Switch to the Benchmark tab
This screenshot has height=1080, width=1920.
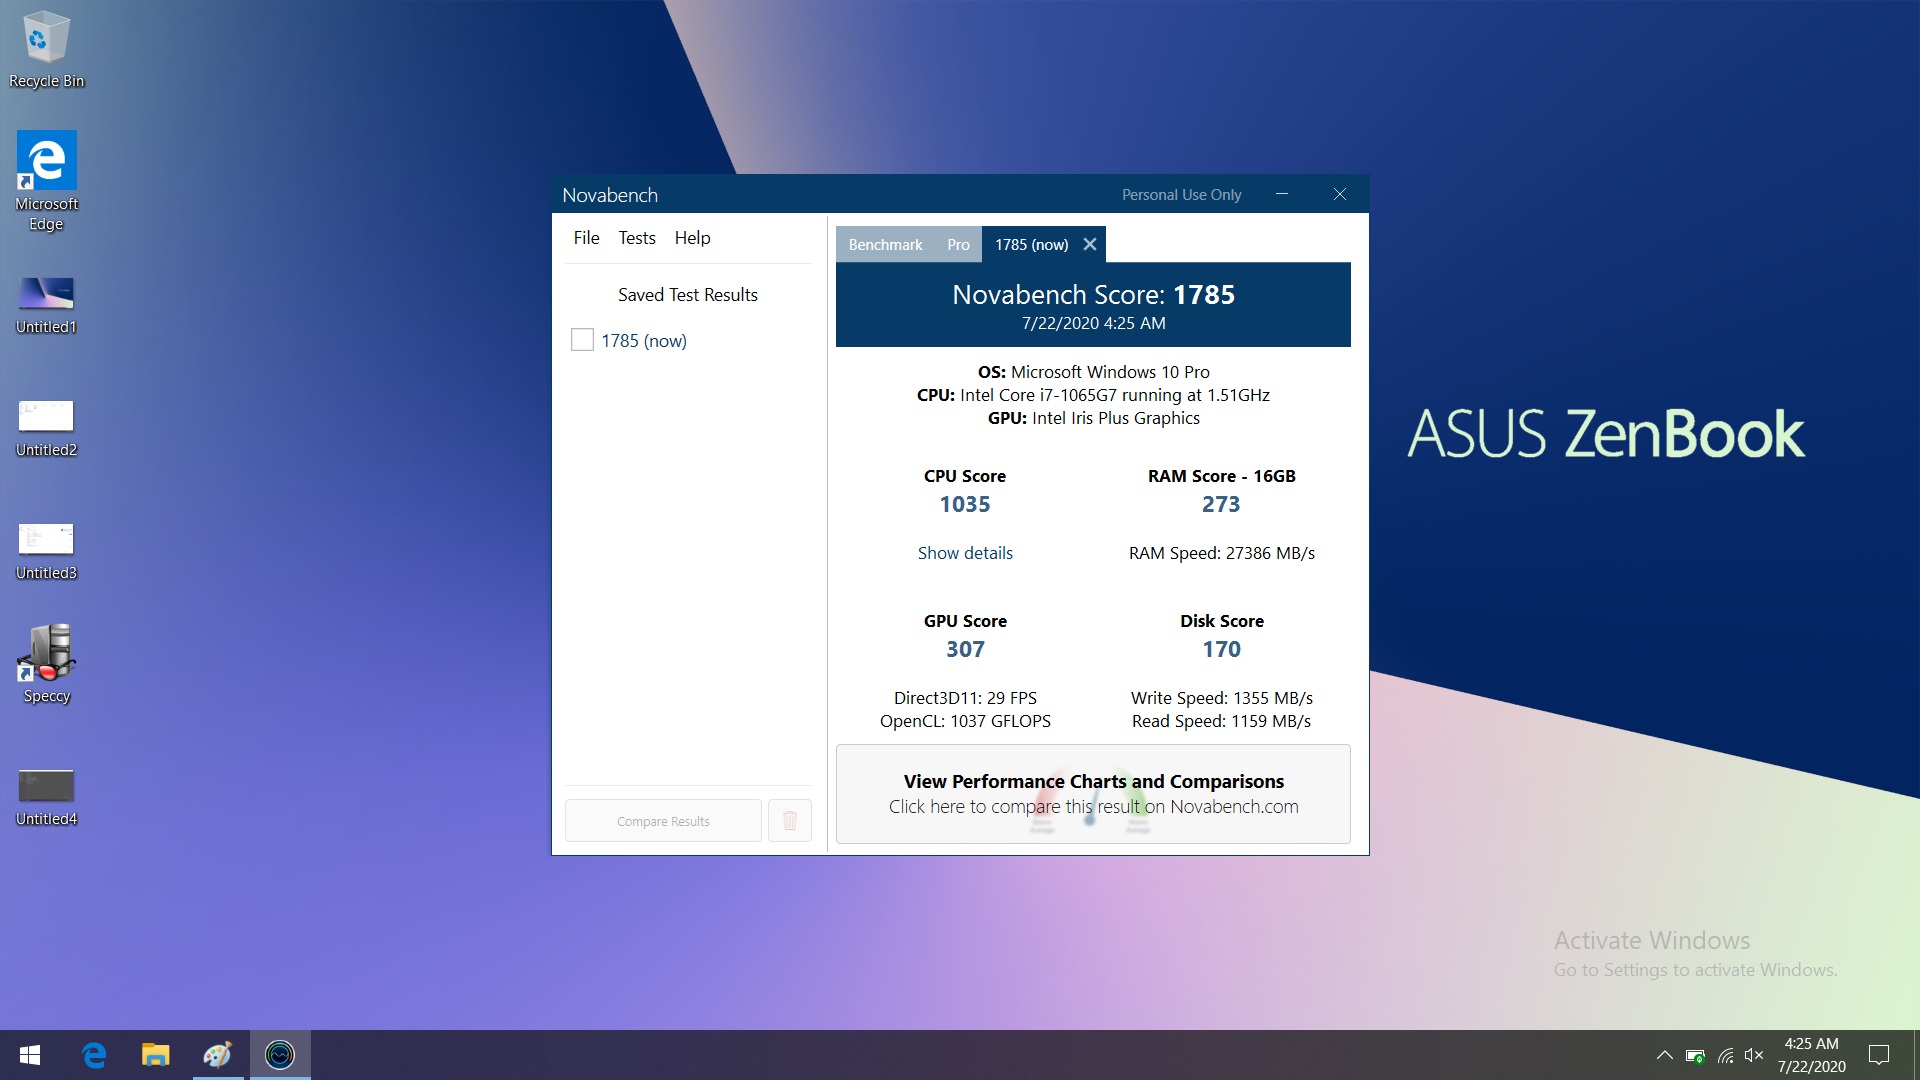(885, 245)
